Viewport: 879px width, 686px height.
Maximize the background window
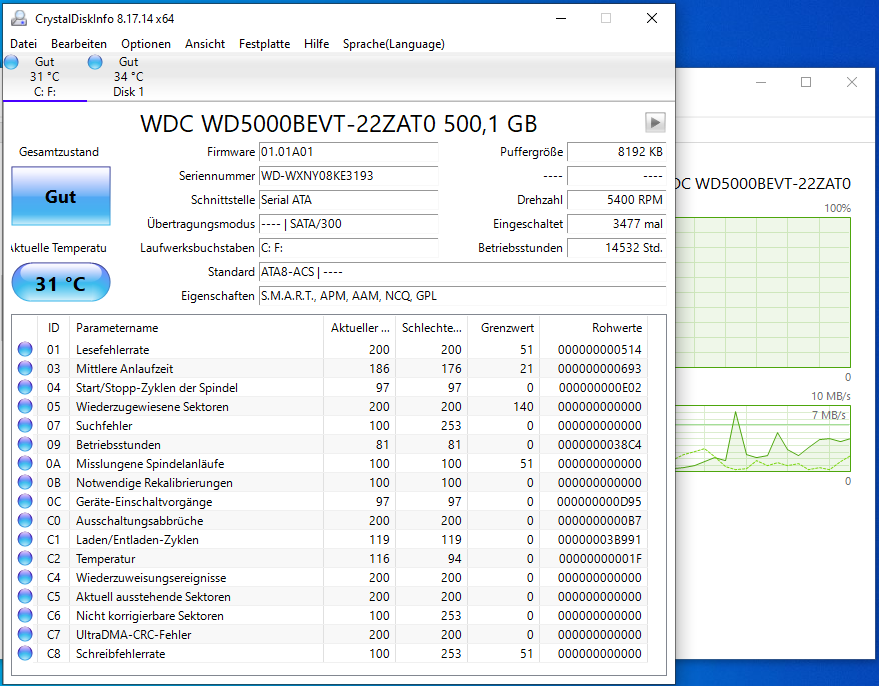(x=806, y=82)
